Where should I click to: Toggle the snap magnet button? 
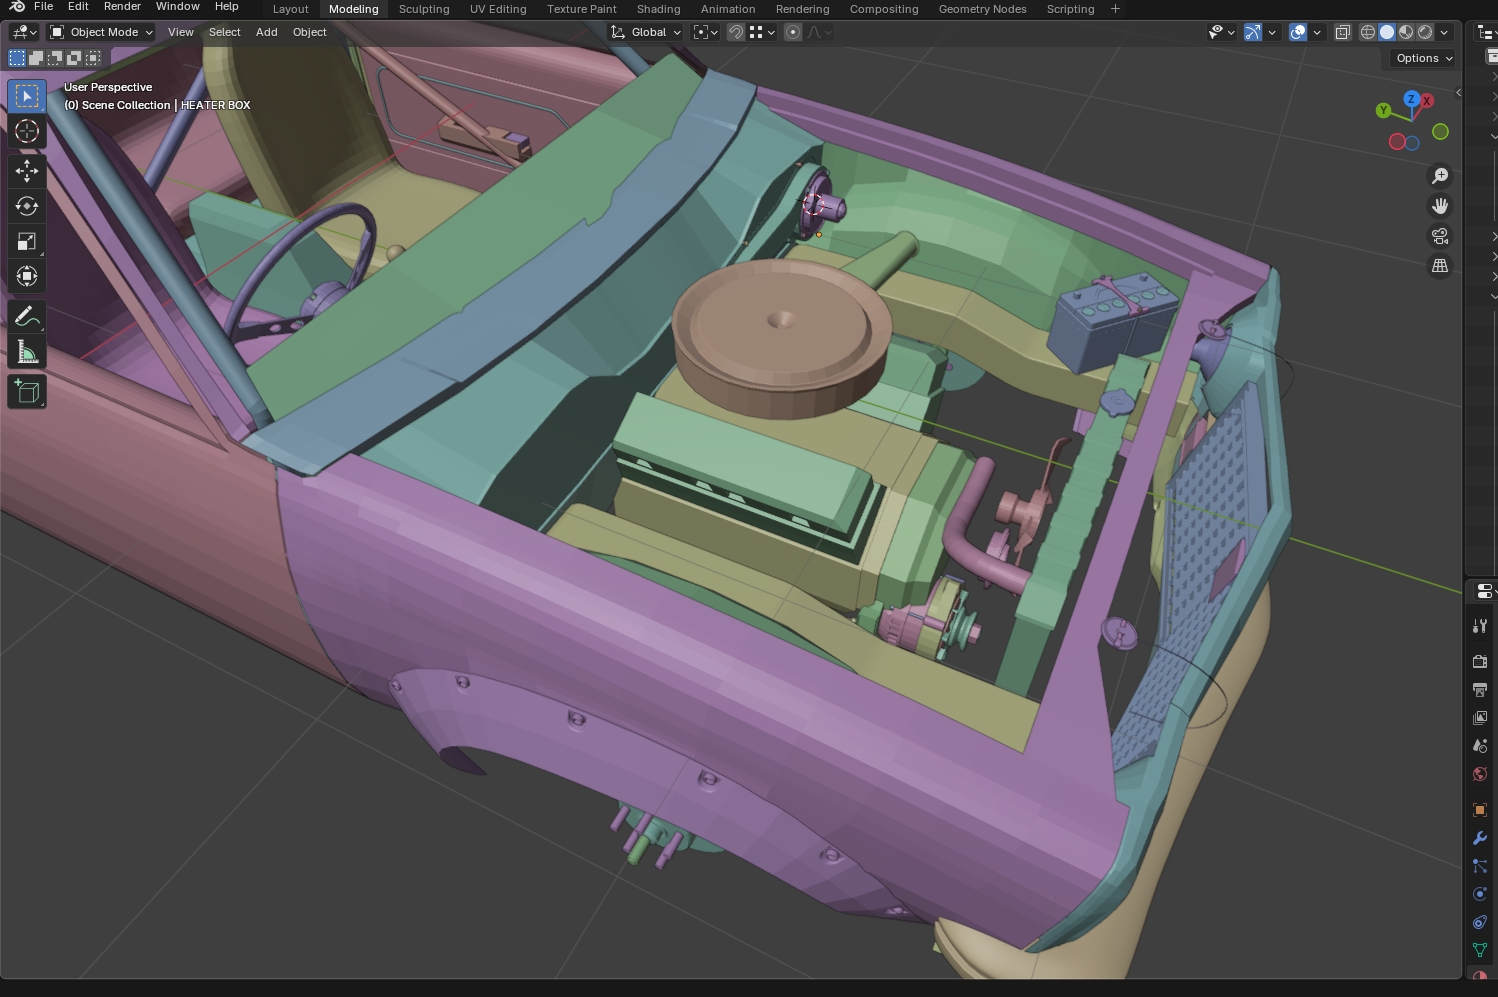735,32
